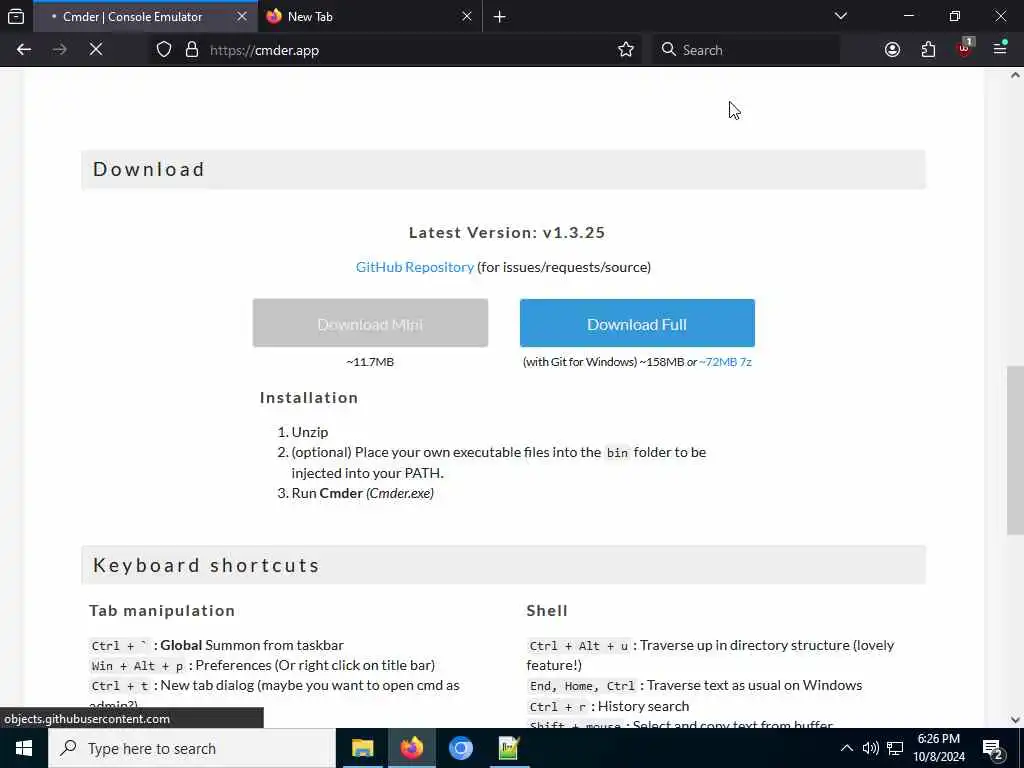Image resolution: width=1024 pixels, height=768 pixels.
Task: Click the Win + Alt + p shortcut
Action: [138, 666]
